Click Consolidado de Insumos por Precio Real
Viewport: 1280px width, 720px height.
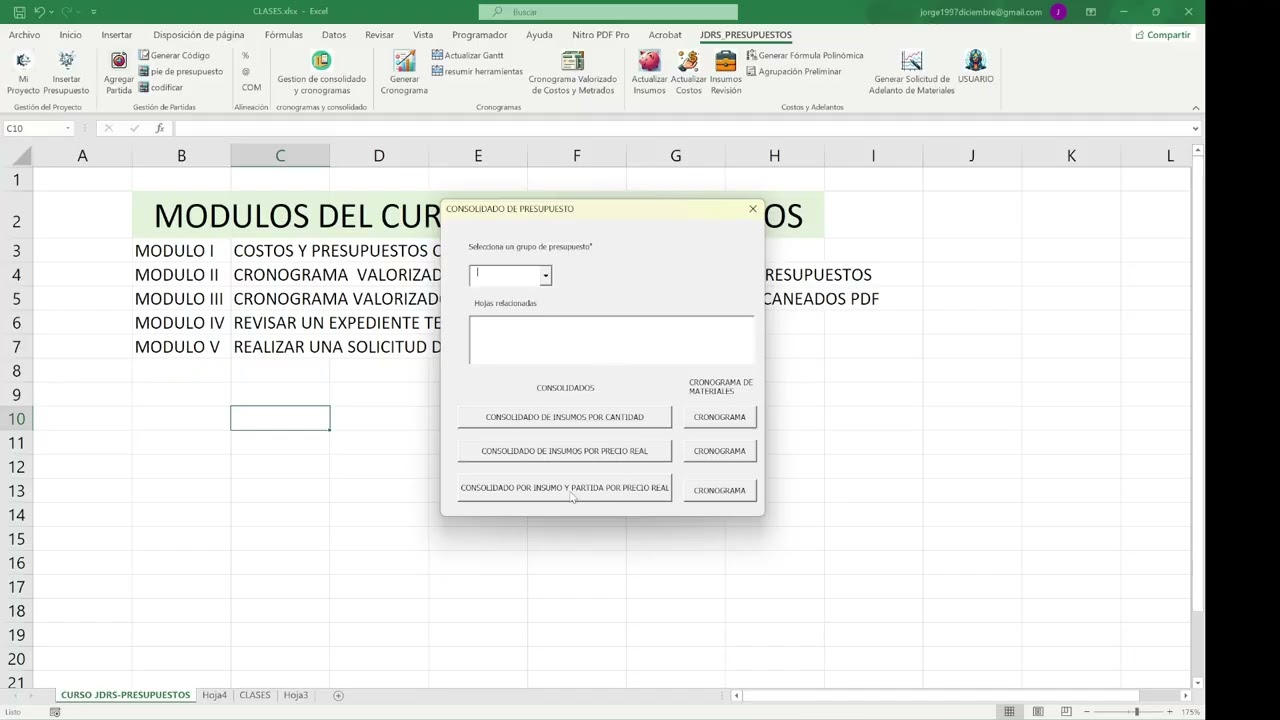point(565,451)
